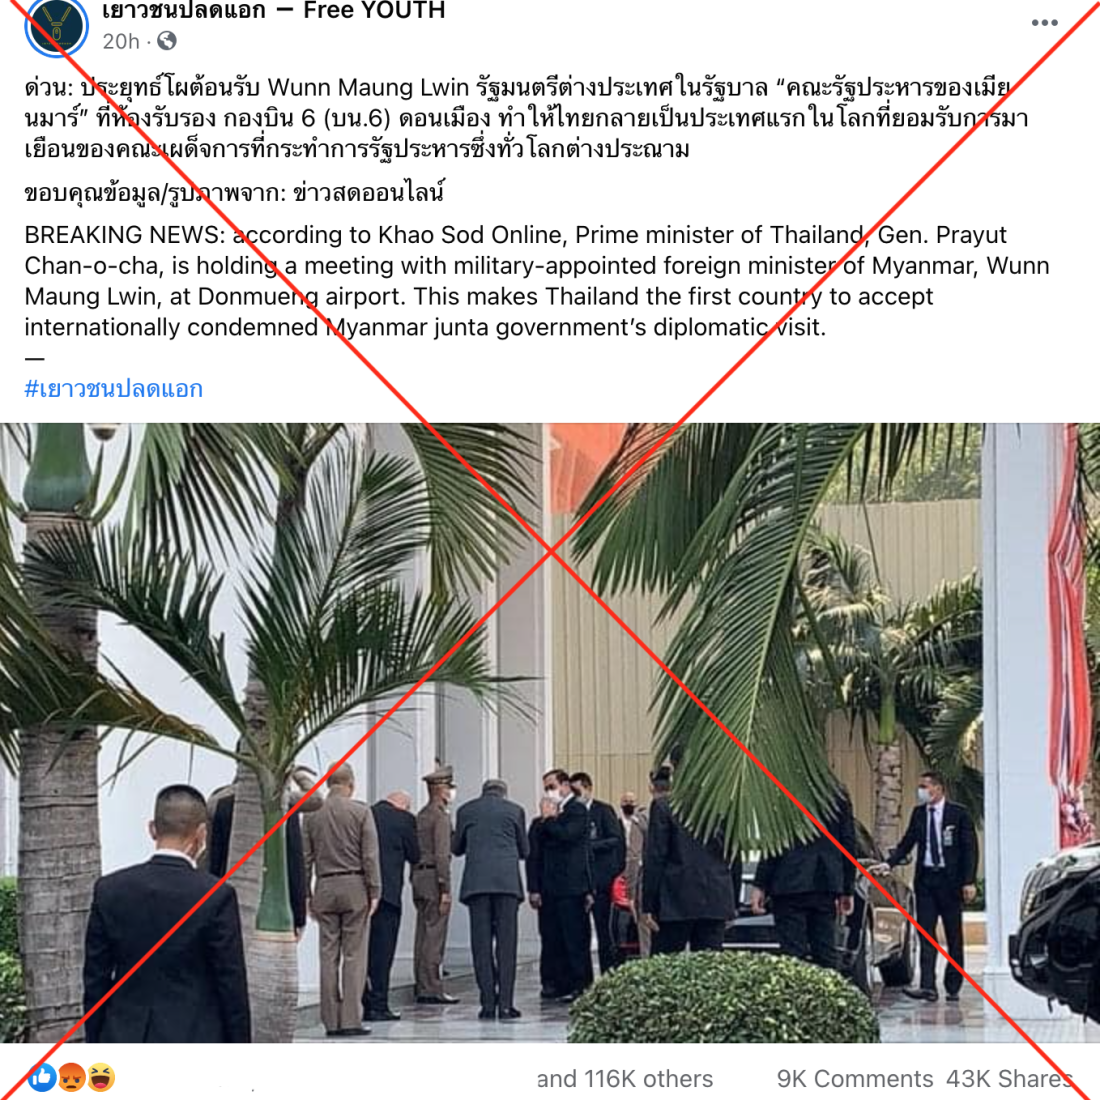1100x1100 pixels.
Task: Click the 20h post timestamp
Action: (121, 42)
